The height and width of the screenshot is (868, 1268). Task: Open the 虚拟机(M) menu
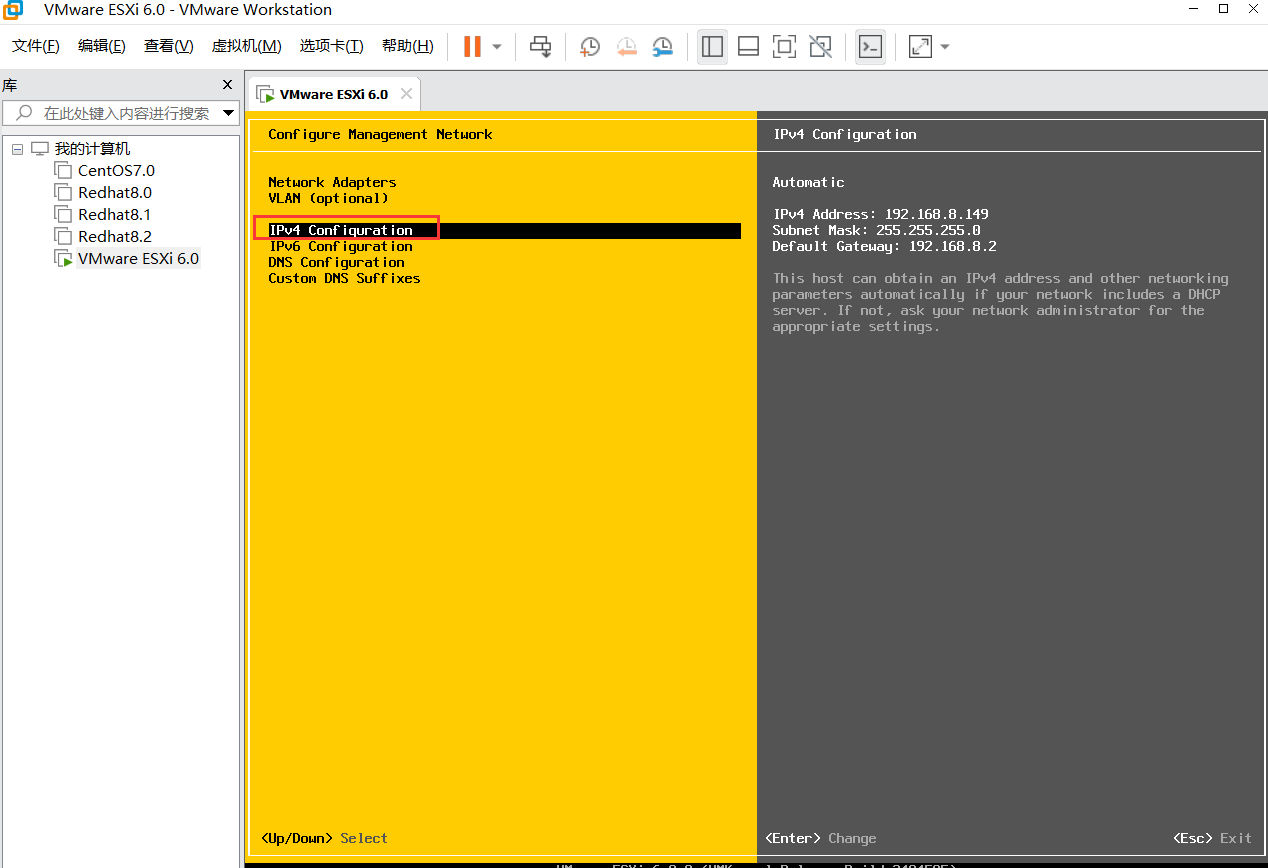[247, 46]
